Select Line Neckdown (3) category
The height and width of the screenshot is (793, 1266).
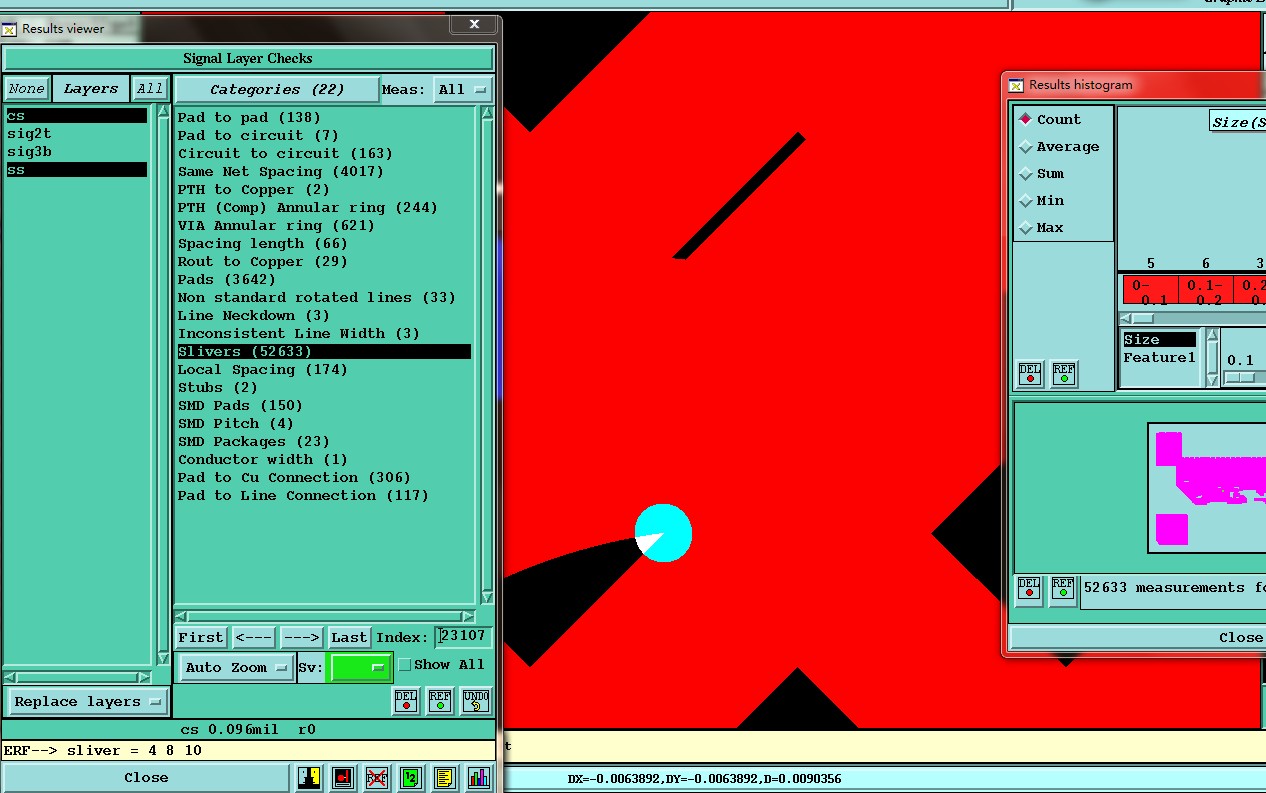pyautogui.click(x=324, y=315)
